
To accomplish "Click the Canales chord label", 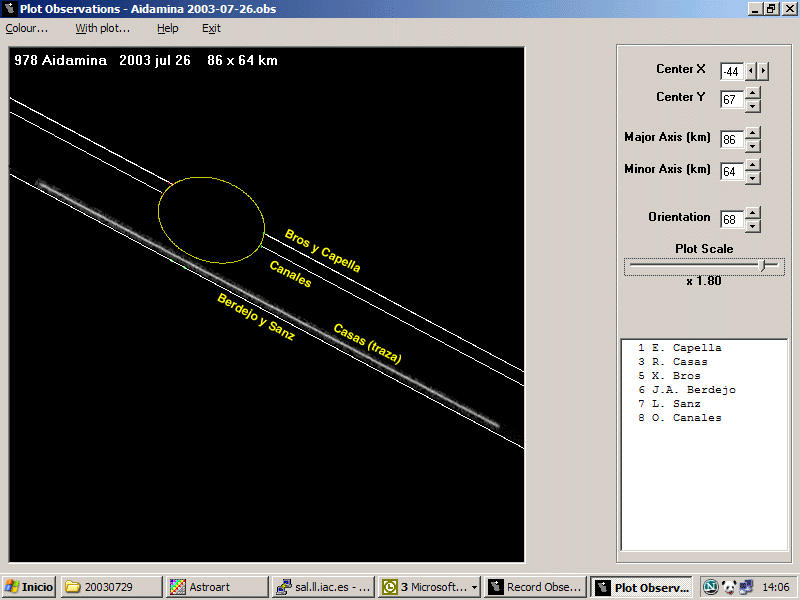I will point(290,274).
